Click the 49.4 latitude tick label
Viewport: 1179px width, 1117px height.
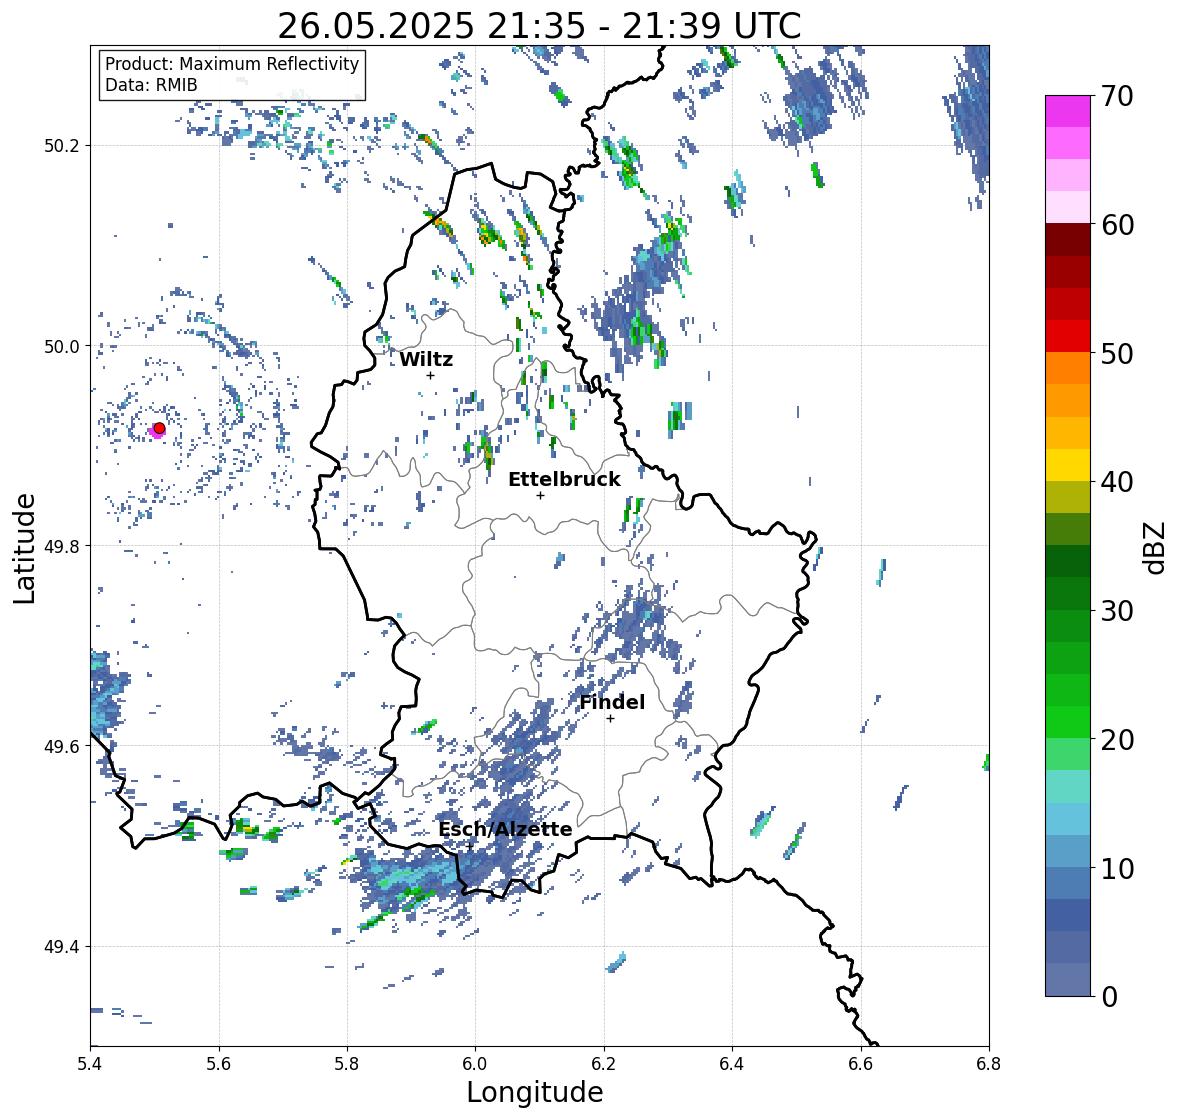click(x=62, y=947)
